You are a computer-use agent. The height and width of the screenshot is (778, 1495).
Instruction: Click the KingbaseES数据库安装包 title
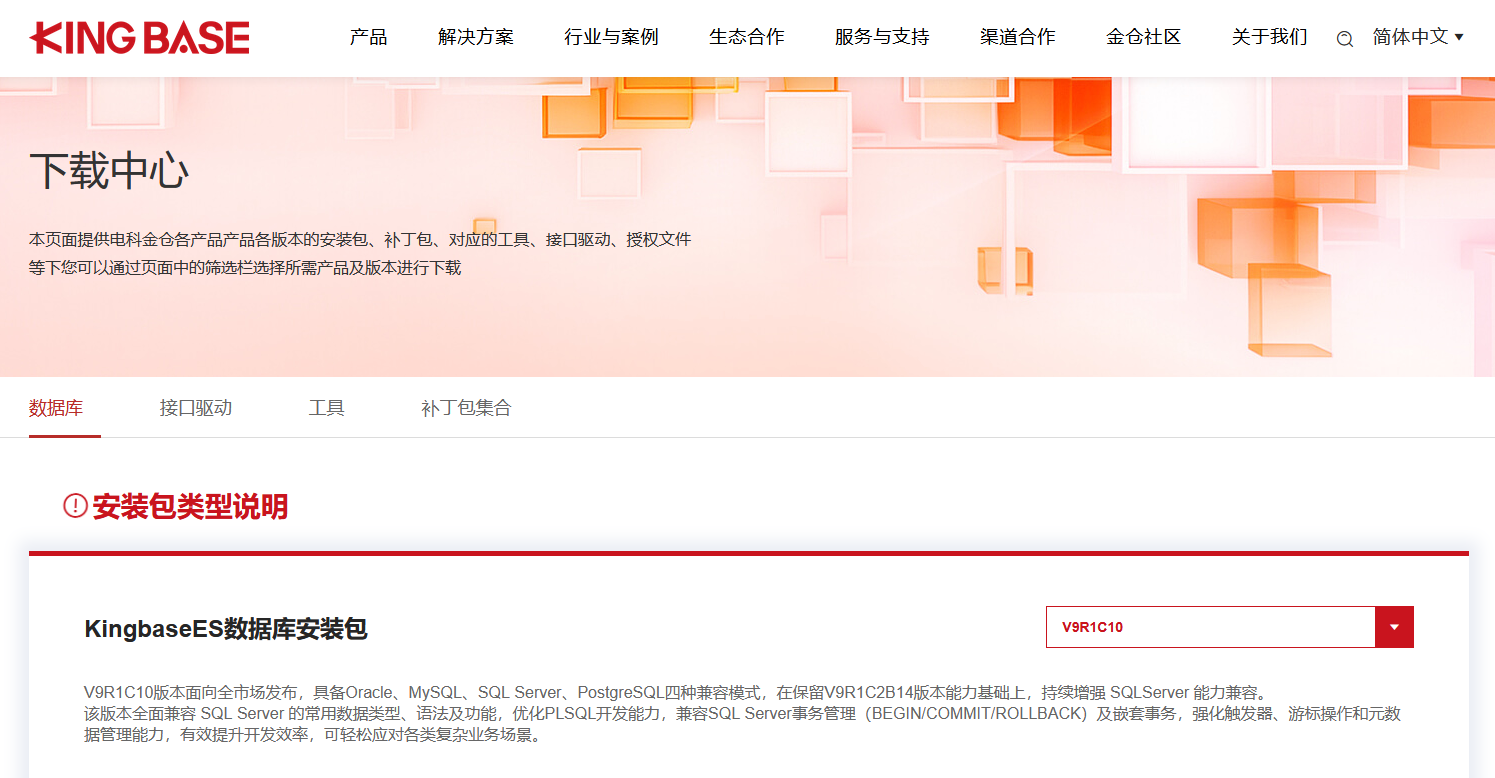coord(226,629)
